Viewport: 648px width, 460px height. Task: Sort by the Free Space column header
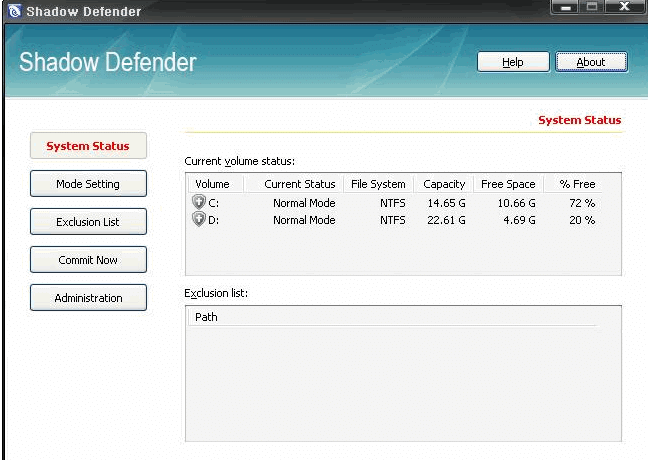[x=508, y=184]
